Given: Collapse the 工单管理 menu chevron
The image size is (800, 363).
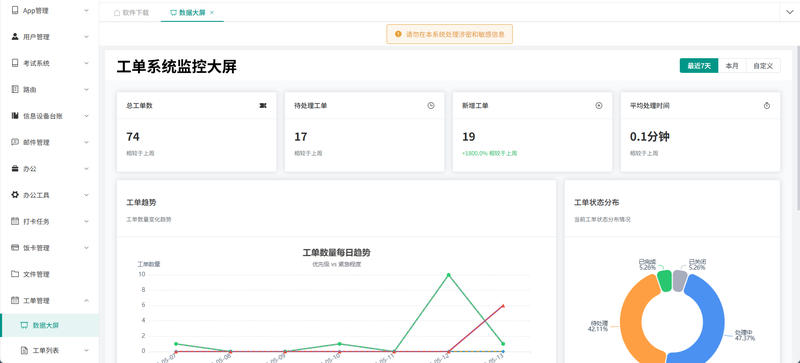Looking at the screenshot, I should 86,301.
